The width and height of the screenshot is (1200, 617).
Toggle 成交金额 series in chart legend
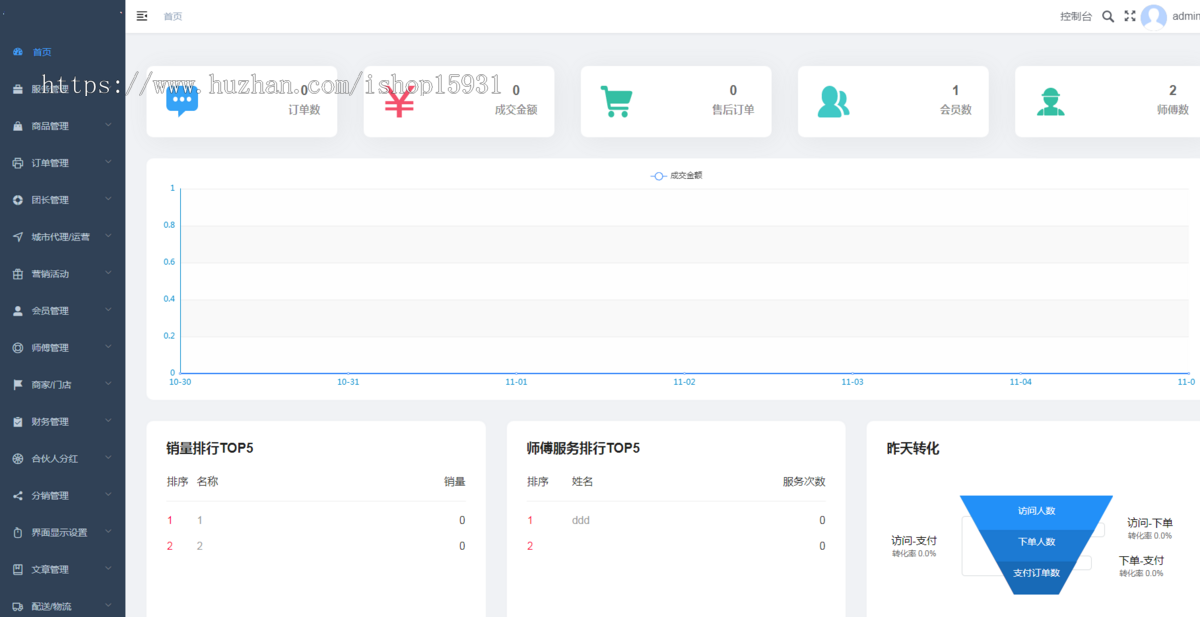click(677, 175)
